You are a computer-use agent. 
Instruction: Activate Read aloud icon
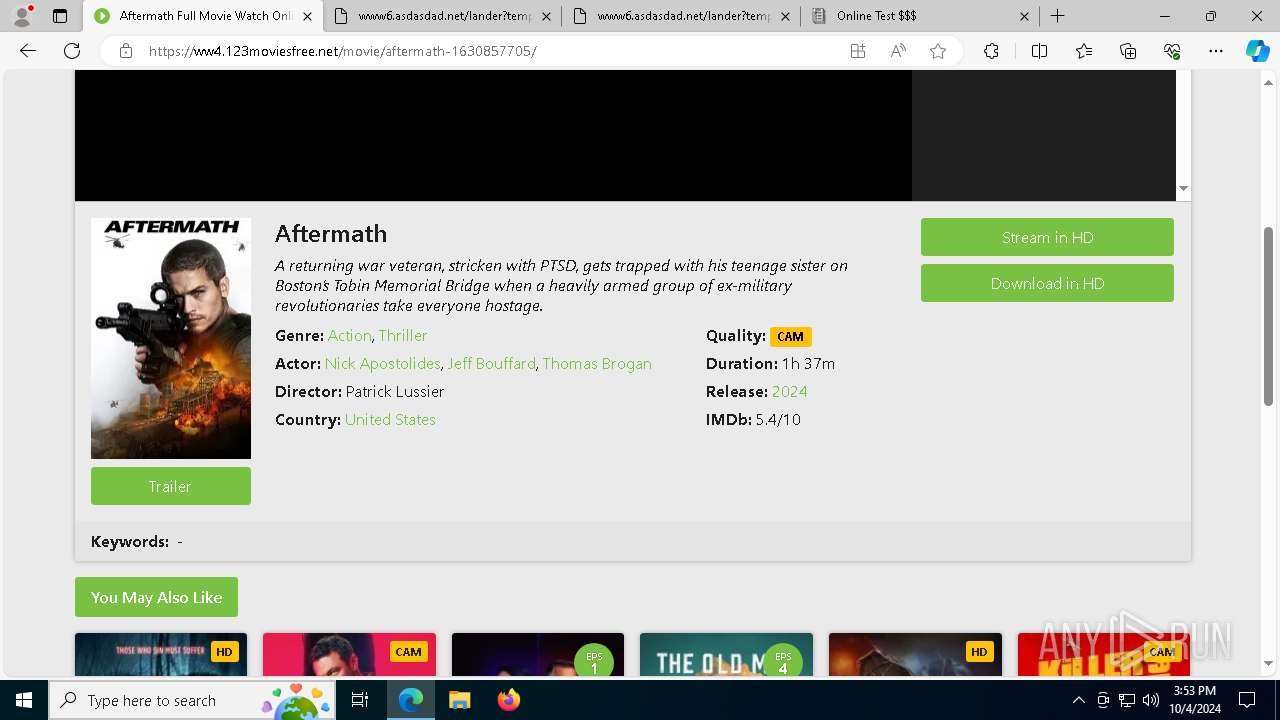click(x=898, y=51)
